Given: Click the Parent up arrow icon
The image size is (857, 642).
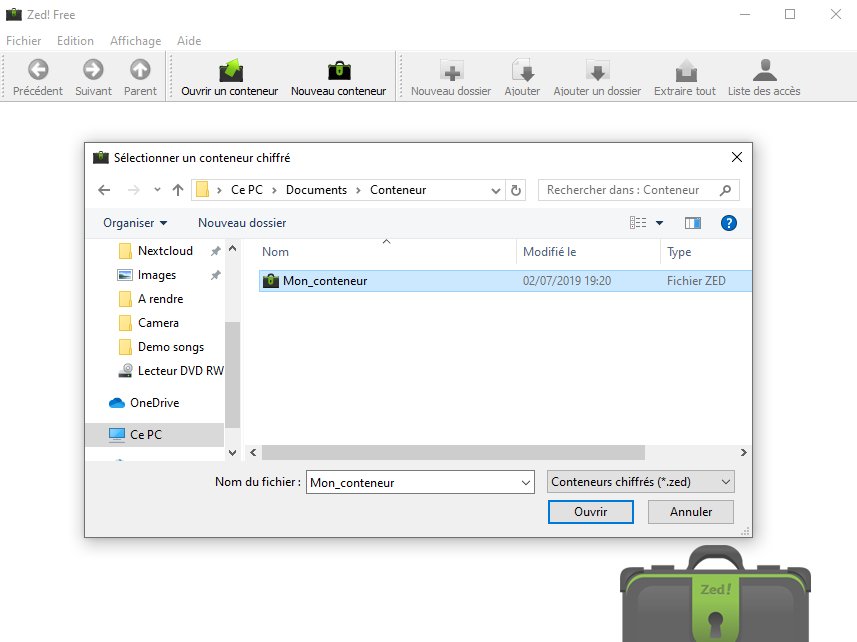Looking at the screenshot, I should click(x=140, y=69).
